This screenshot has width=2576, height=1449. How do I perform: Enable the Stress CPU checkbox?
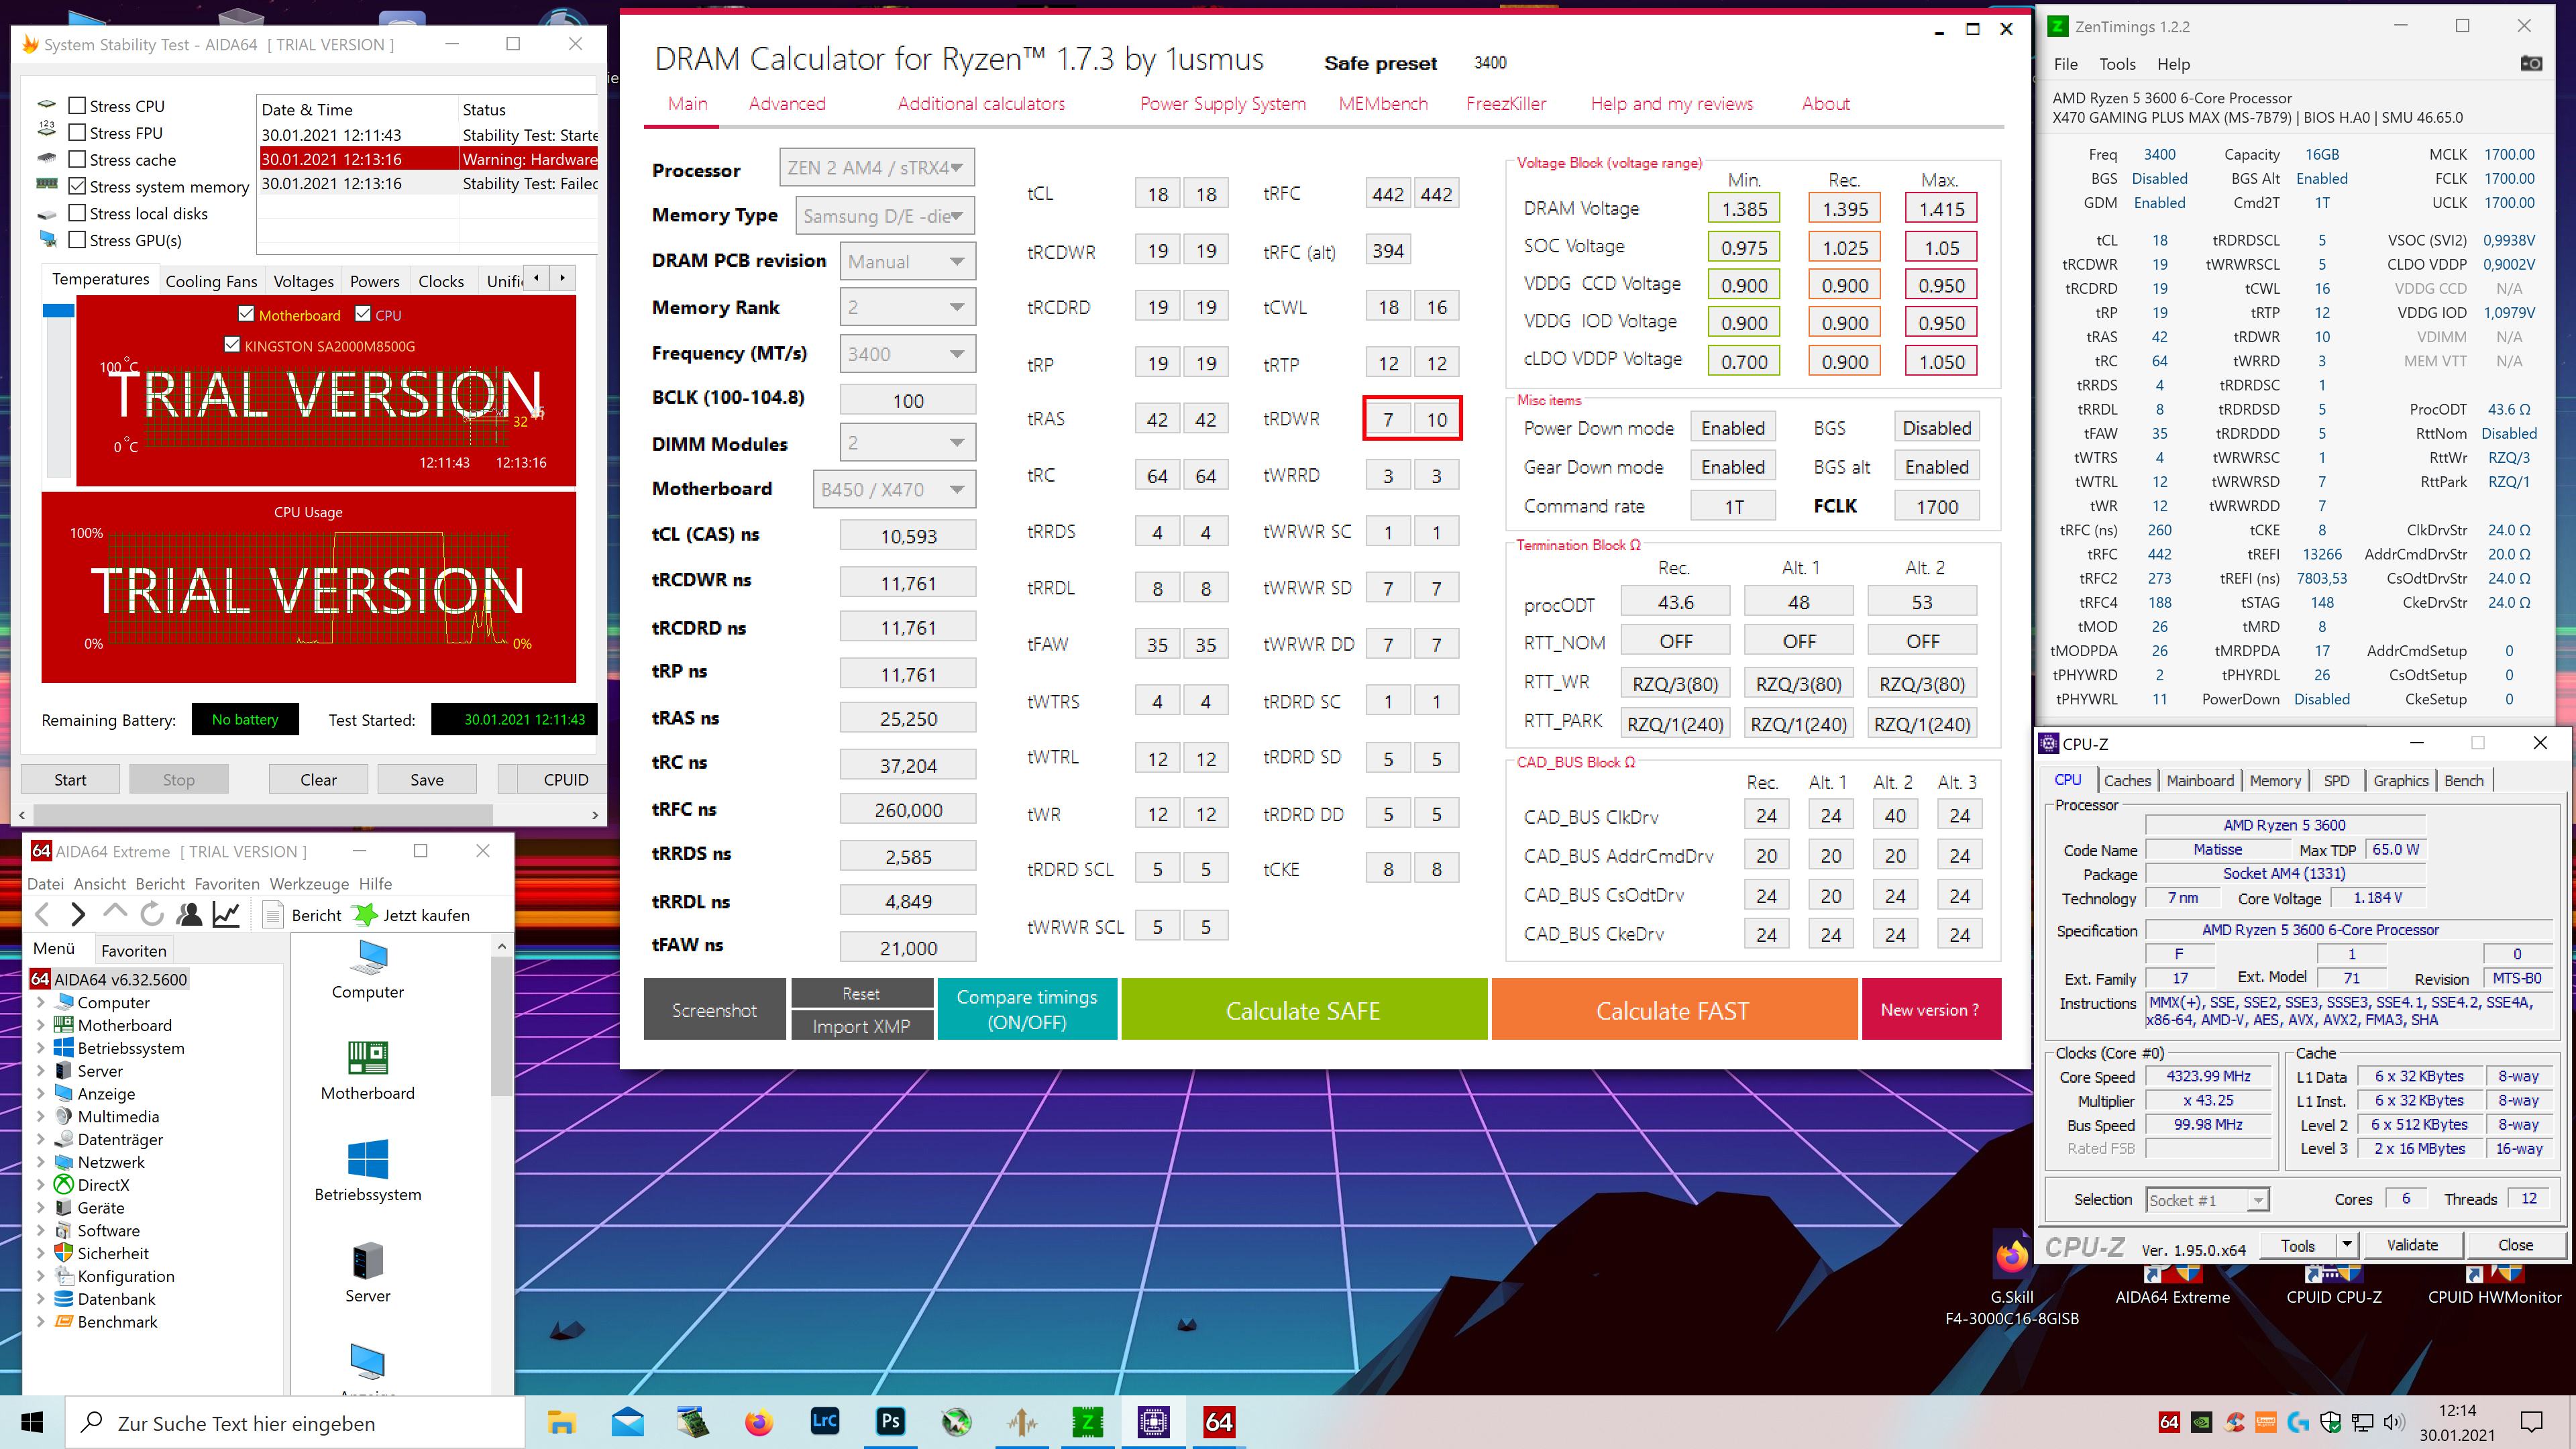pos(77,106)
